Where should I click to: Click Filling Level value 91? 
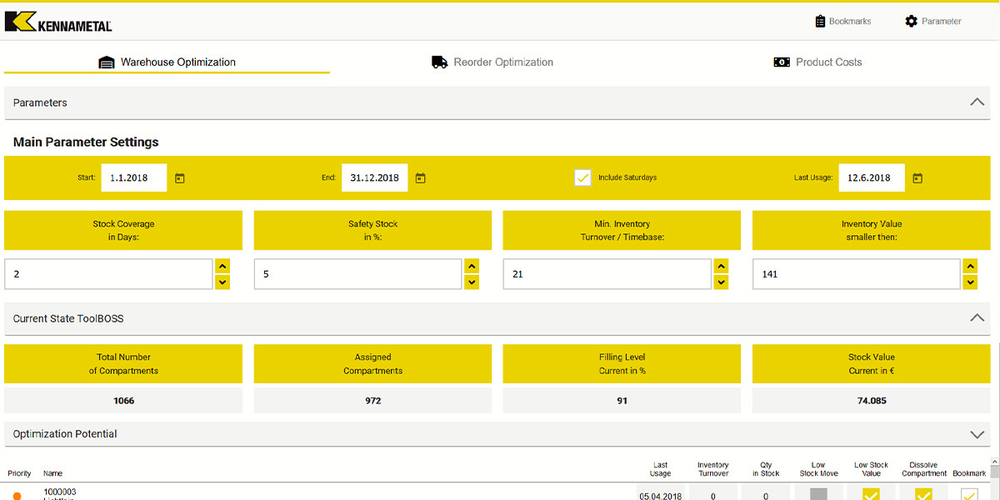622,401
